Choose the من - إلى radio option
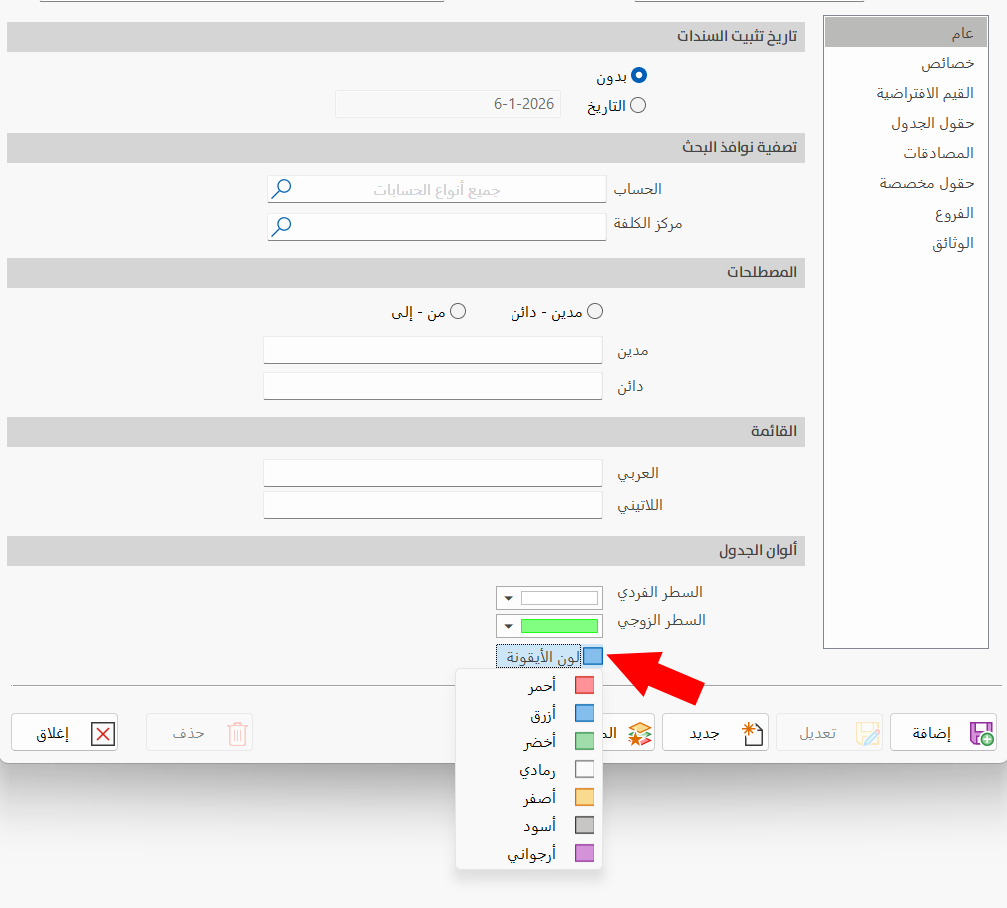 (458, 311)
